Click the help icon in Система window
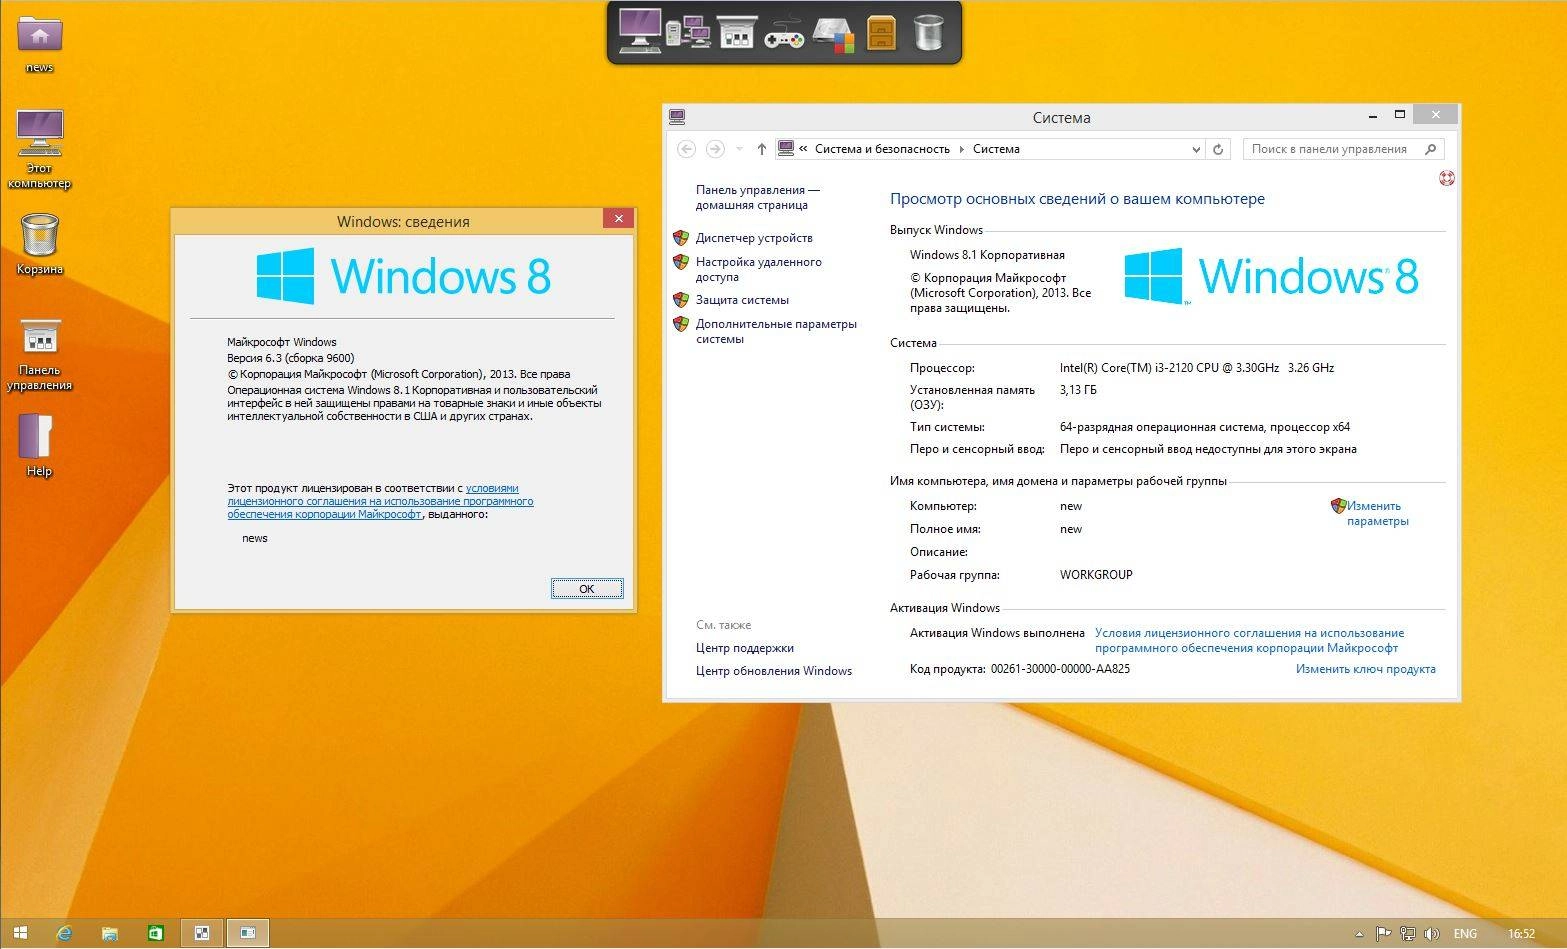The height and width of the screenshot is (949, 1567). [1446, 178]
